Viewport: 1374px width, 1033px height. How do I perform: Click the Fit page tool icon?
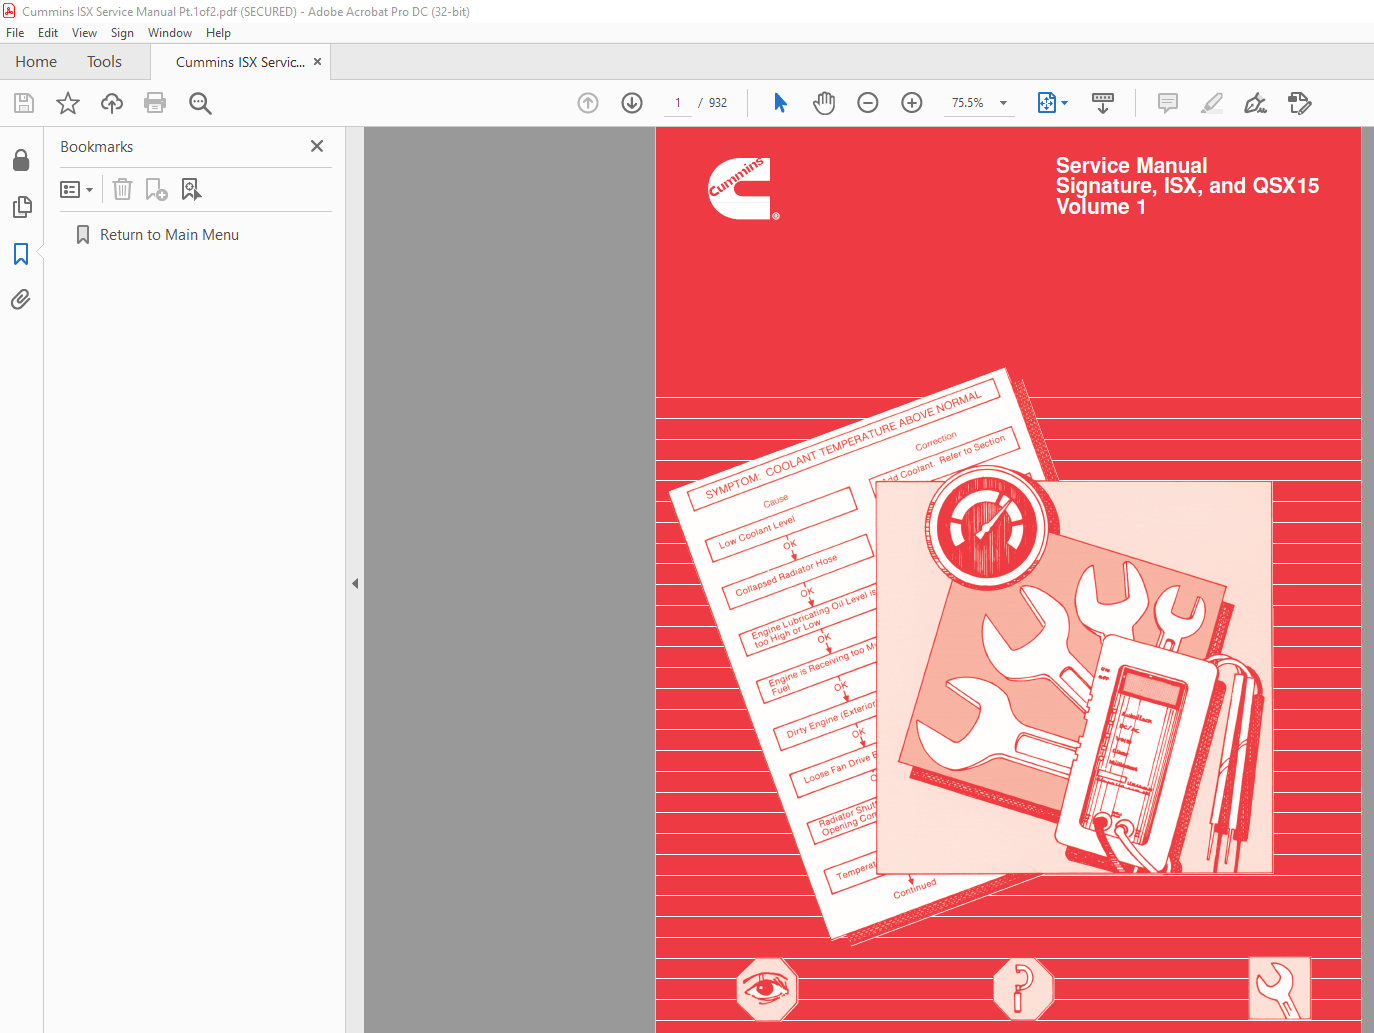tap(1046, 103)
